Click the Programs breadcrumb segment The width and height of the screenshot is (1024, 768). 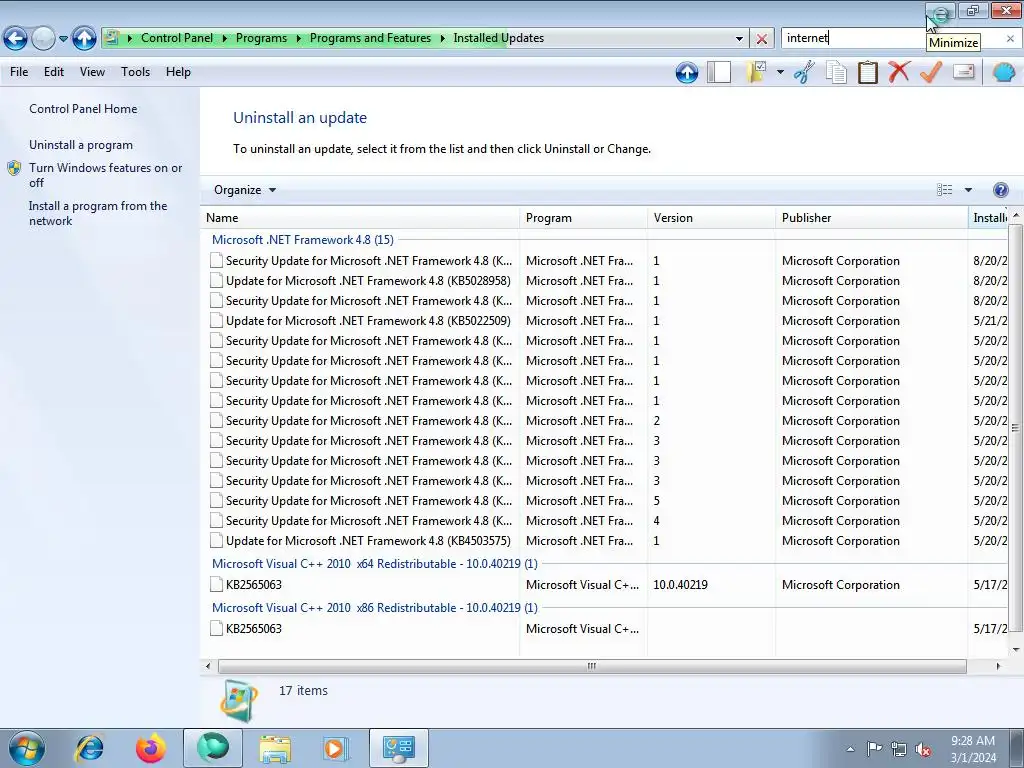pyautogui.click(x=261, y=39)
